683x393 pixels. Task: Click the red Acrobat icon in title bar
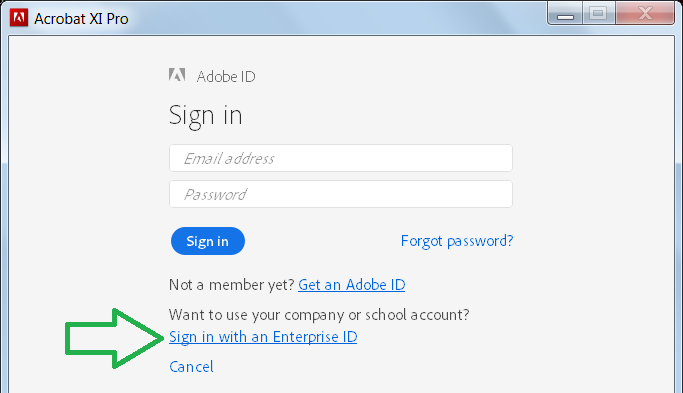19,18
